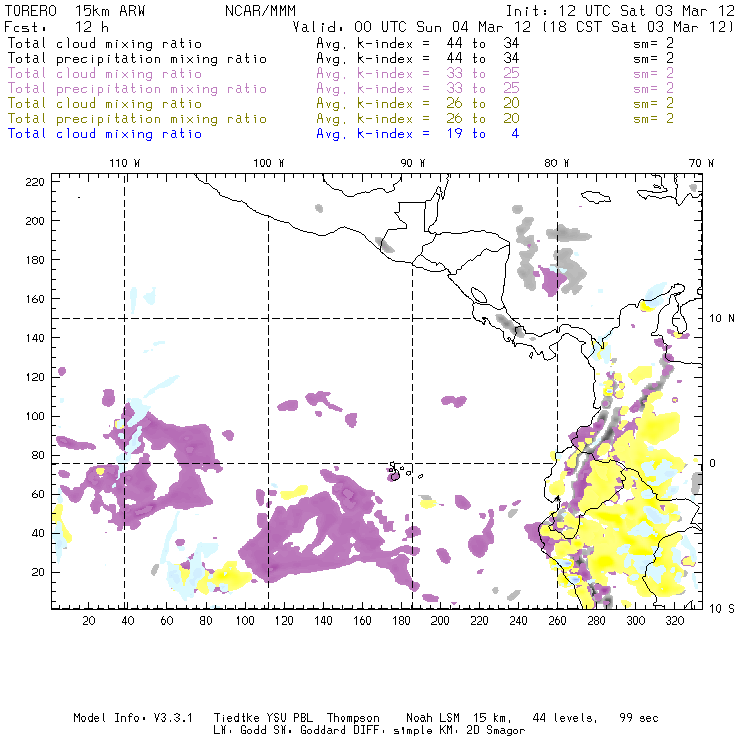Click the "TORERO 15km ARW" title text
The height and width of the screenshot is (740, 740).
75,11
